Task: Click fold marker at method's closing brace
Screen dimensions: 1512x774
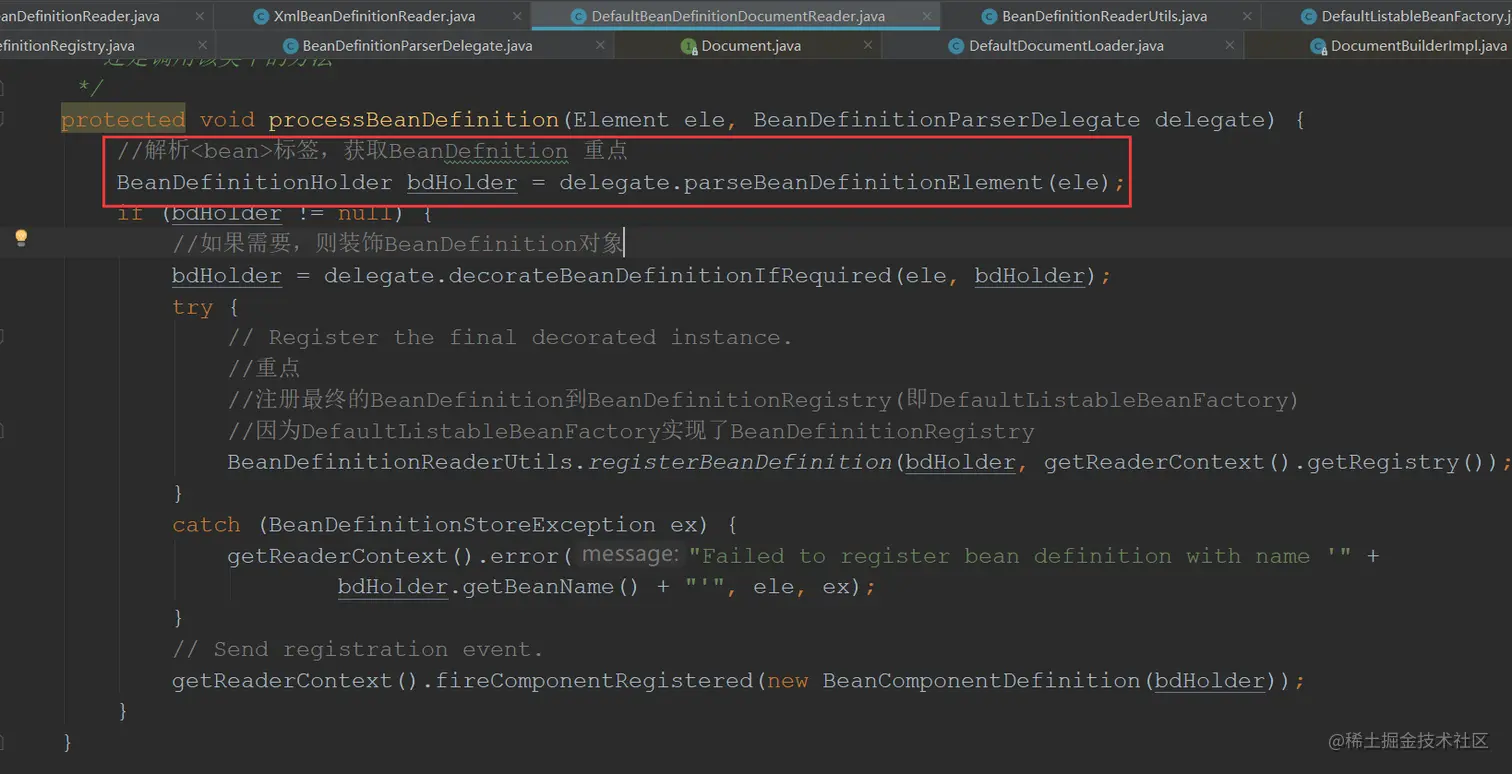Action: pyautogui.click(x=3, y=741)
